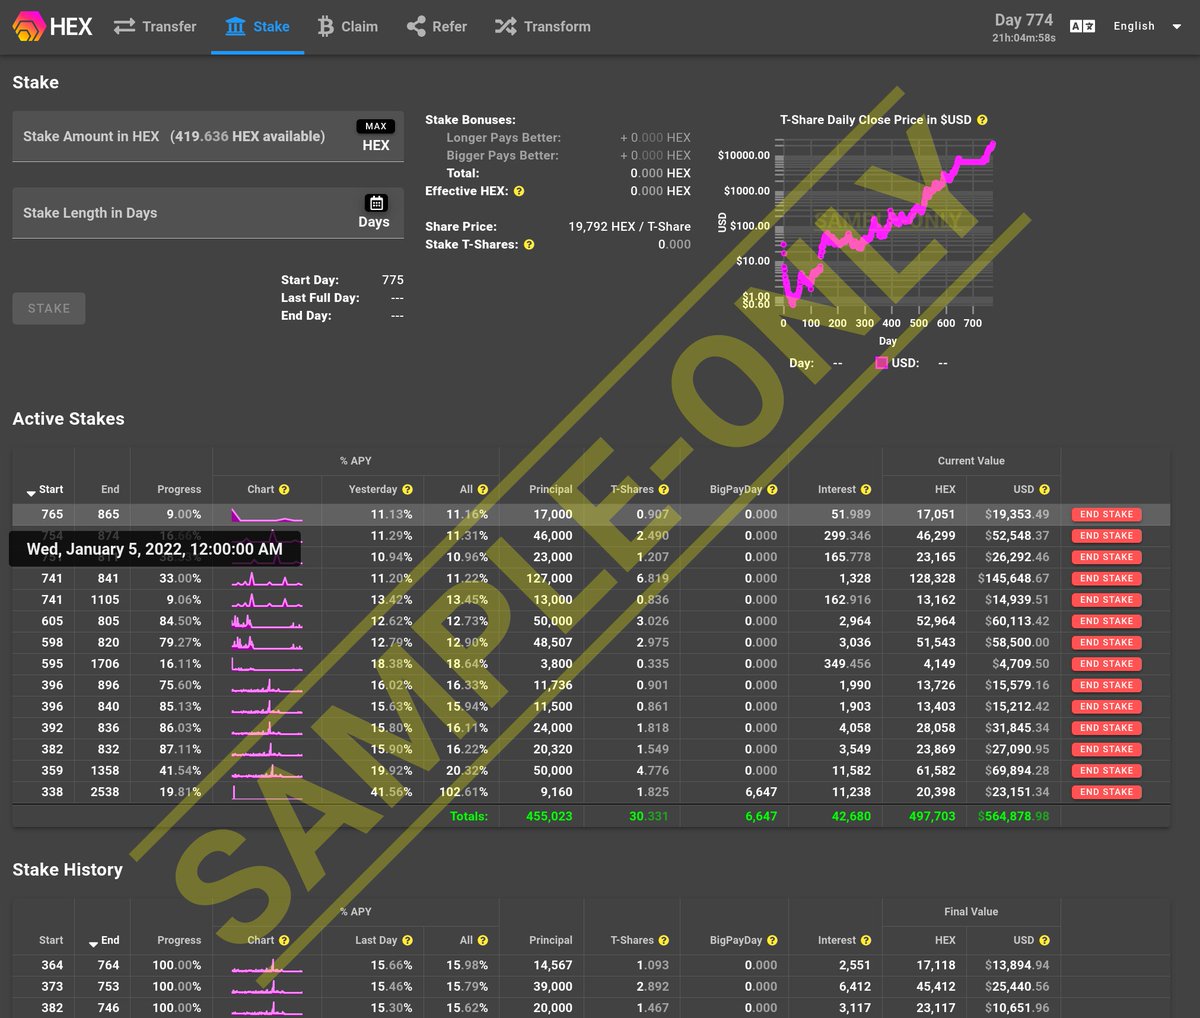The image size is (1200, 1018).
Task: End the stake with principal 127,000
Action: [x=1106, y=579]
